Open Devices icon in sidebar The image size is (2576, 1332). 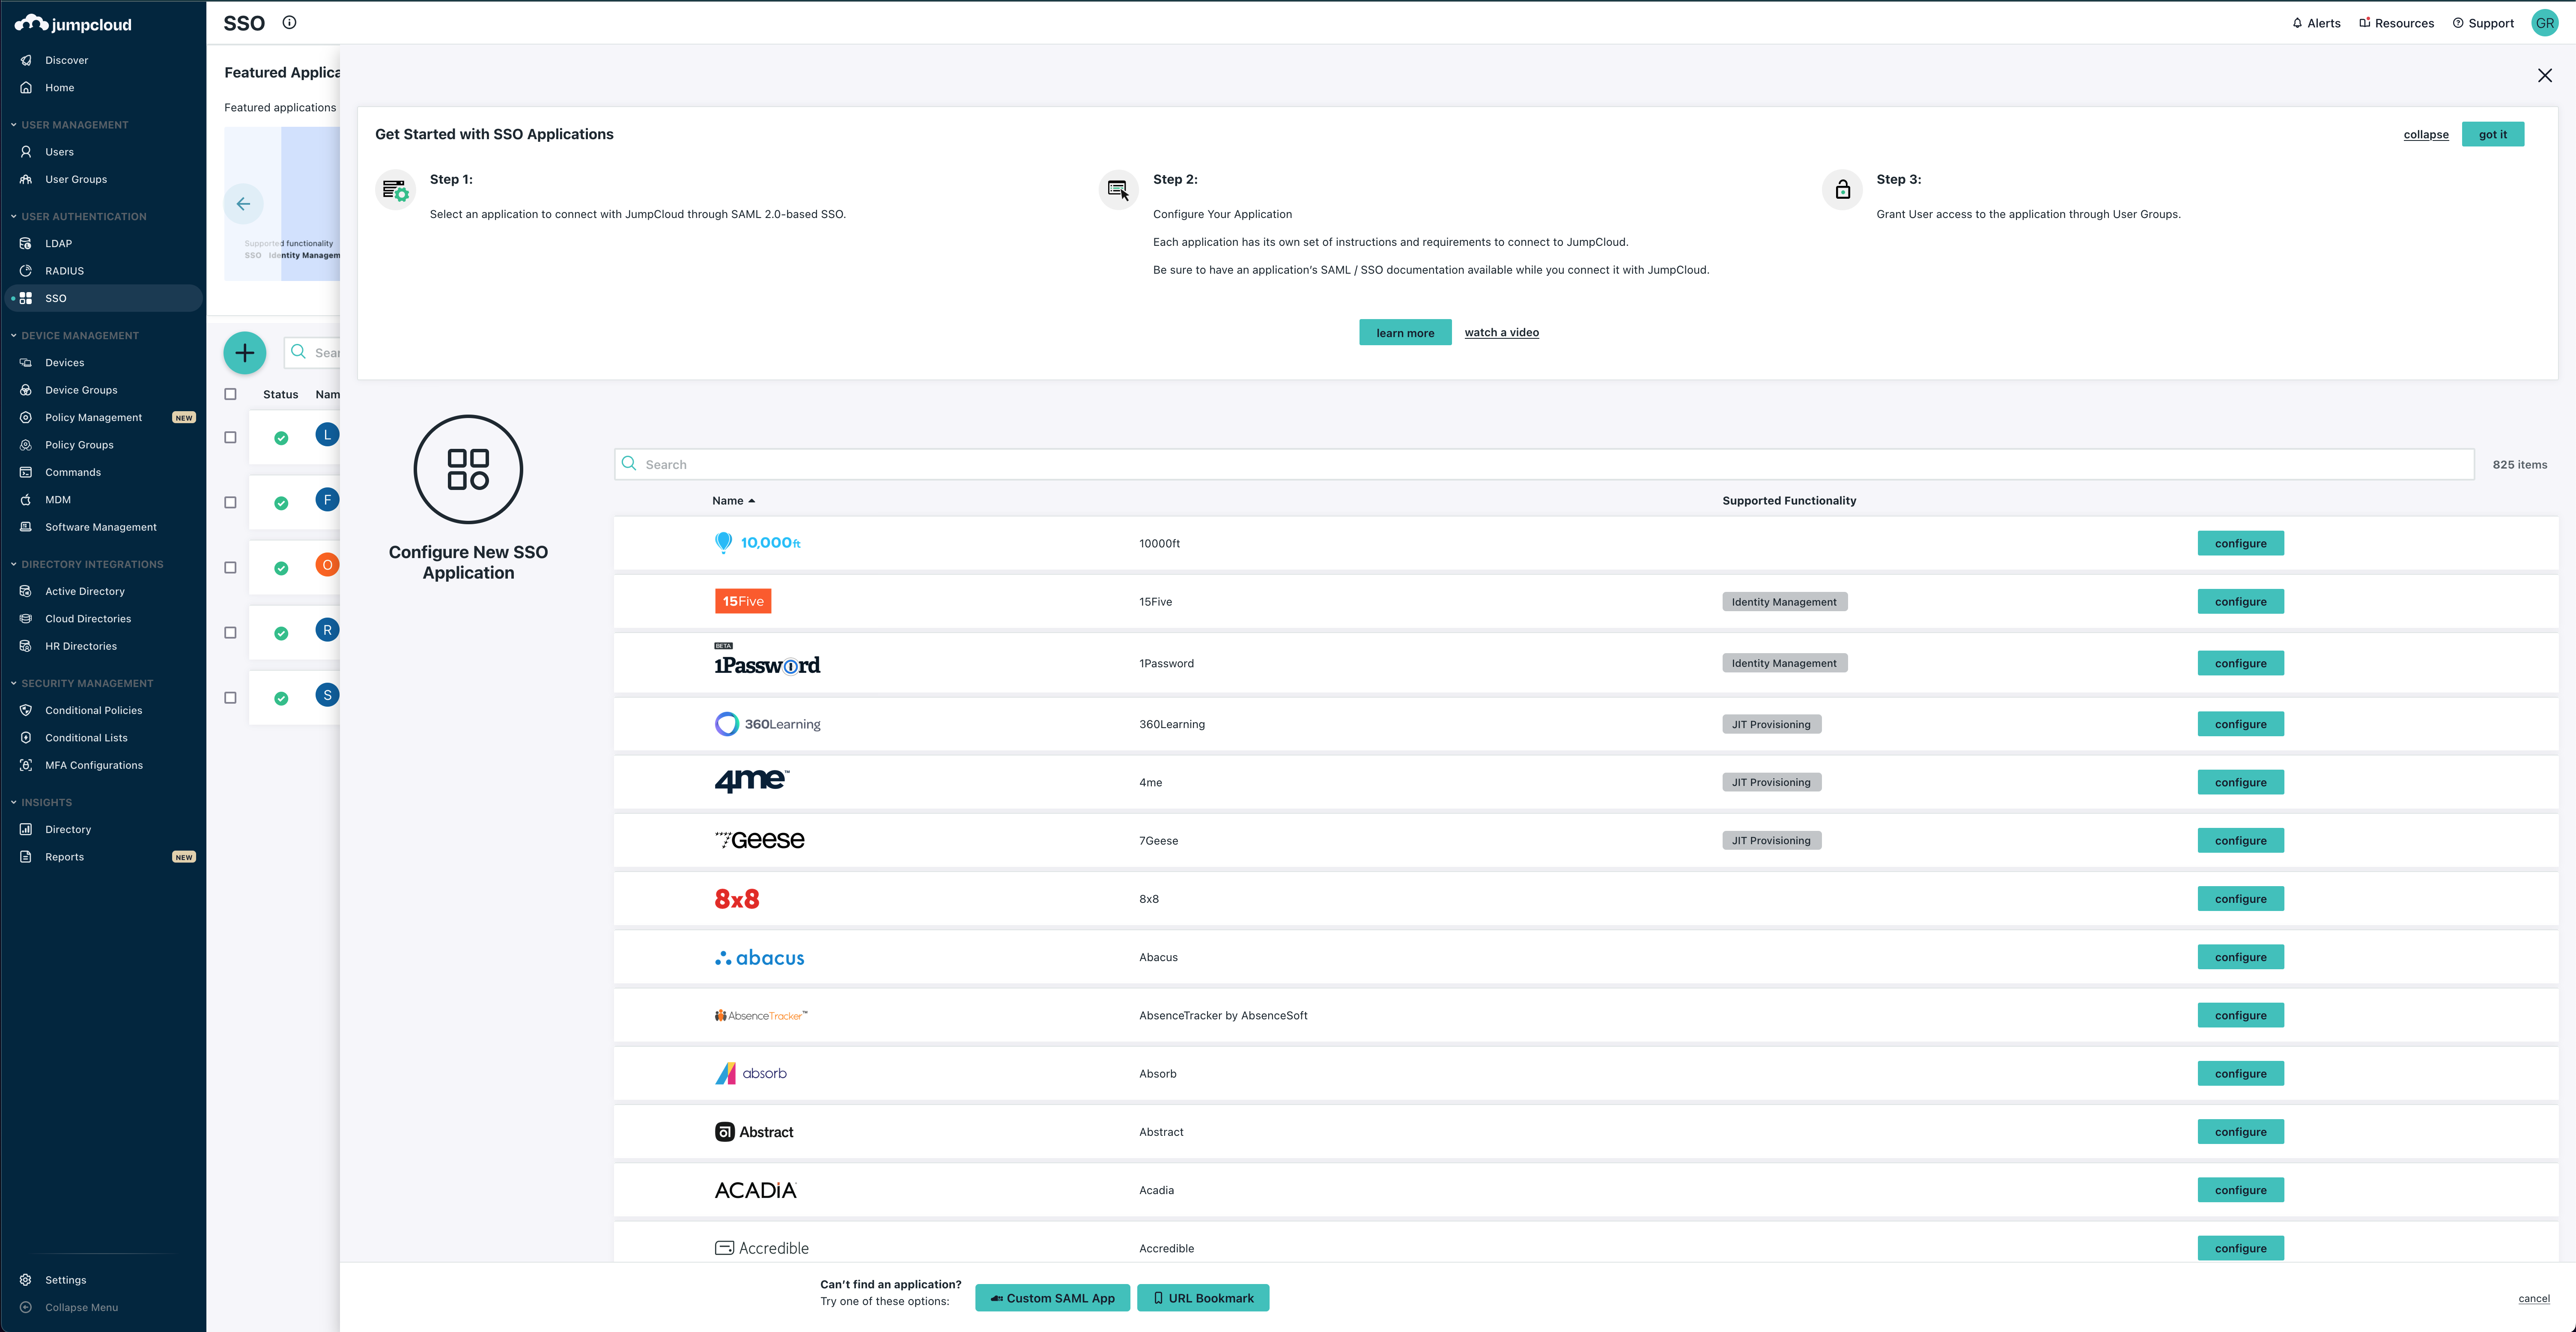pyautogui.click(x=26, y=363)
